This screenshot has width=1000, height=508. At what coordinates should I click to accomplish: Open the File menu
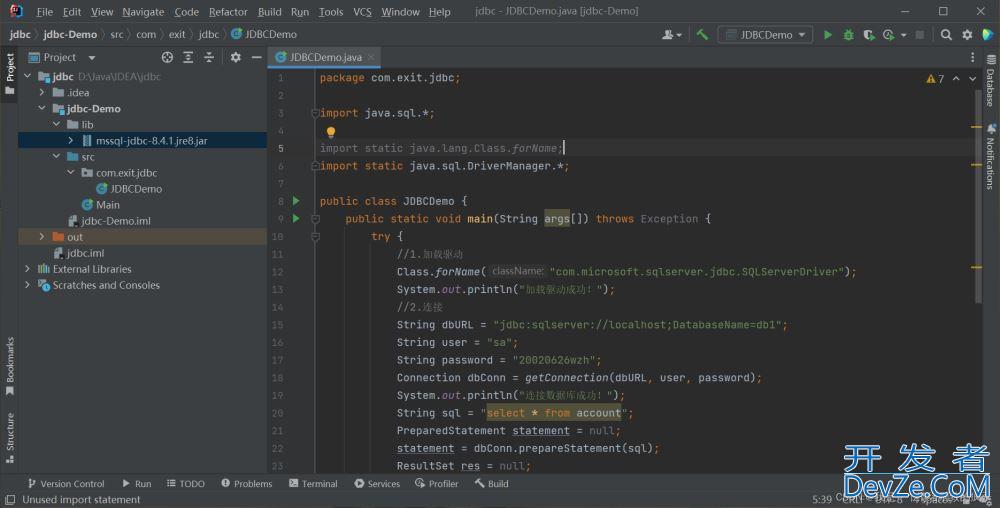pos(45,11)
